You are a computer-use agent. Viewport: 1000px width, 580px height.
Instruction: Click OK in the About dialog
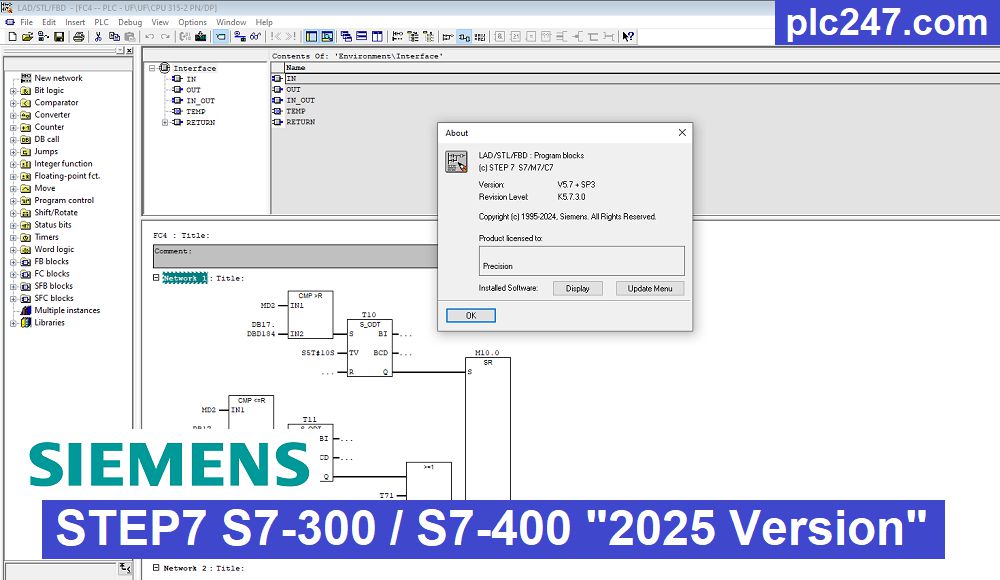click(471, 315)
